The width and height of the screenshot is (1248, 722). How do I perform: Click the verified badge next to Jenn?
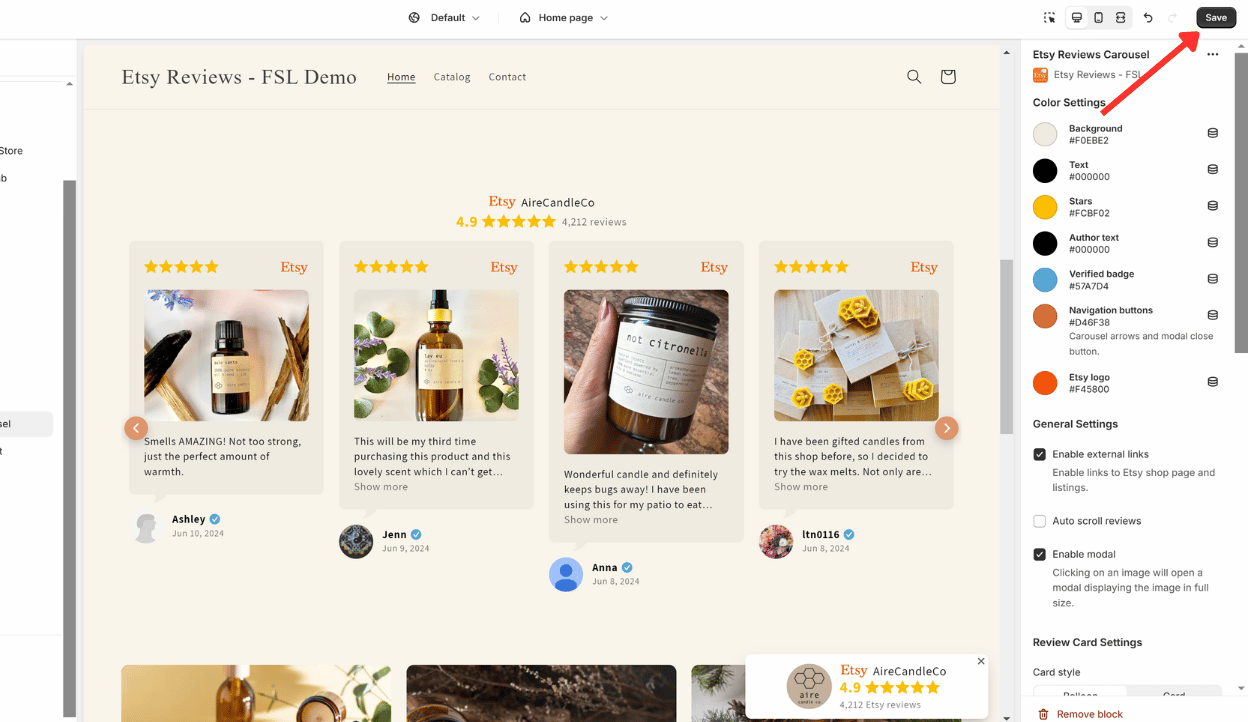pos(416,535)
